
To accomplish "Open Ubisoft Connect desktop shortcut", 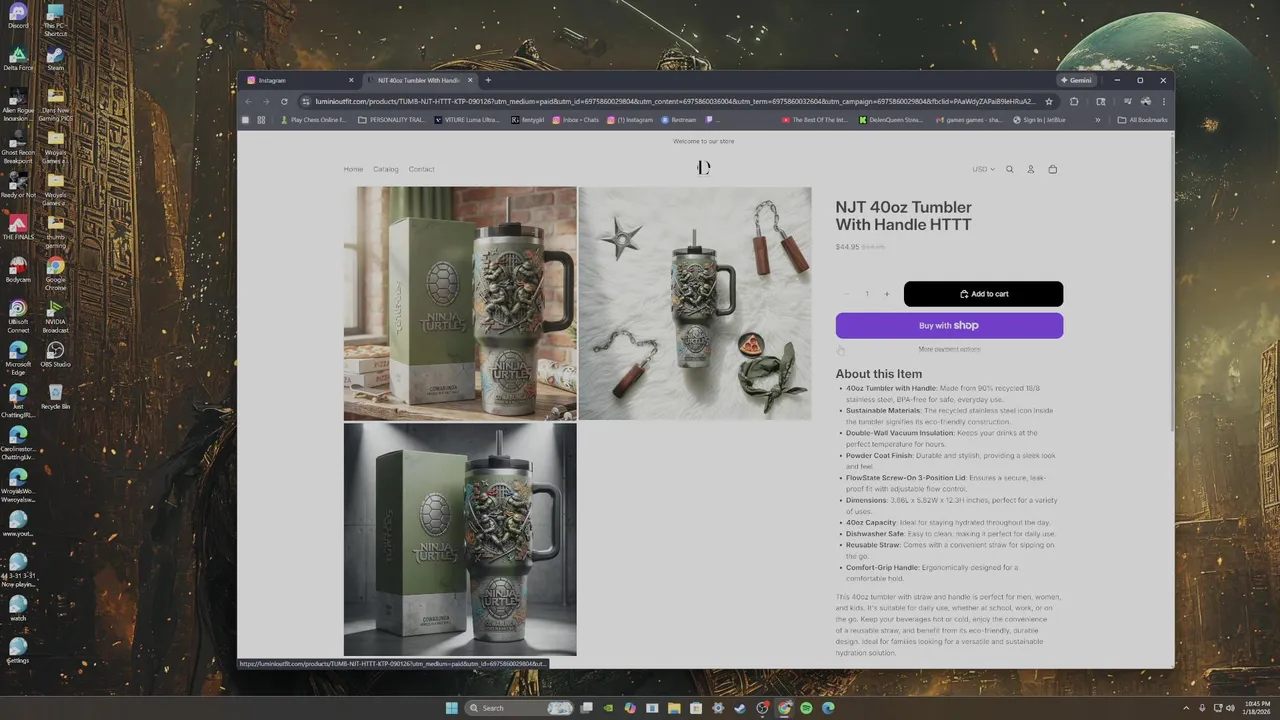I will click(x=18, y=313).
